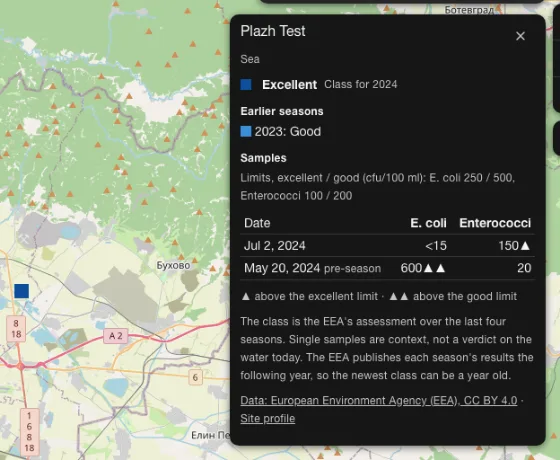Click the Ботевград town label
The image size is (560, 460).
pos(469,10)
